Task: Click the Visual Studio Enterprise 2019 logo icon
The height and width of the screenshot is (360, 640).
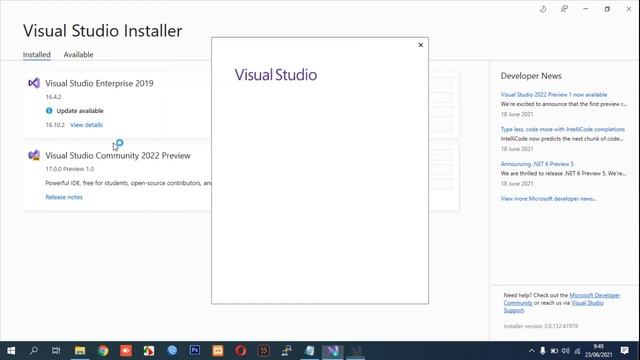Action: tap(34, 83)
